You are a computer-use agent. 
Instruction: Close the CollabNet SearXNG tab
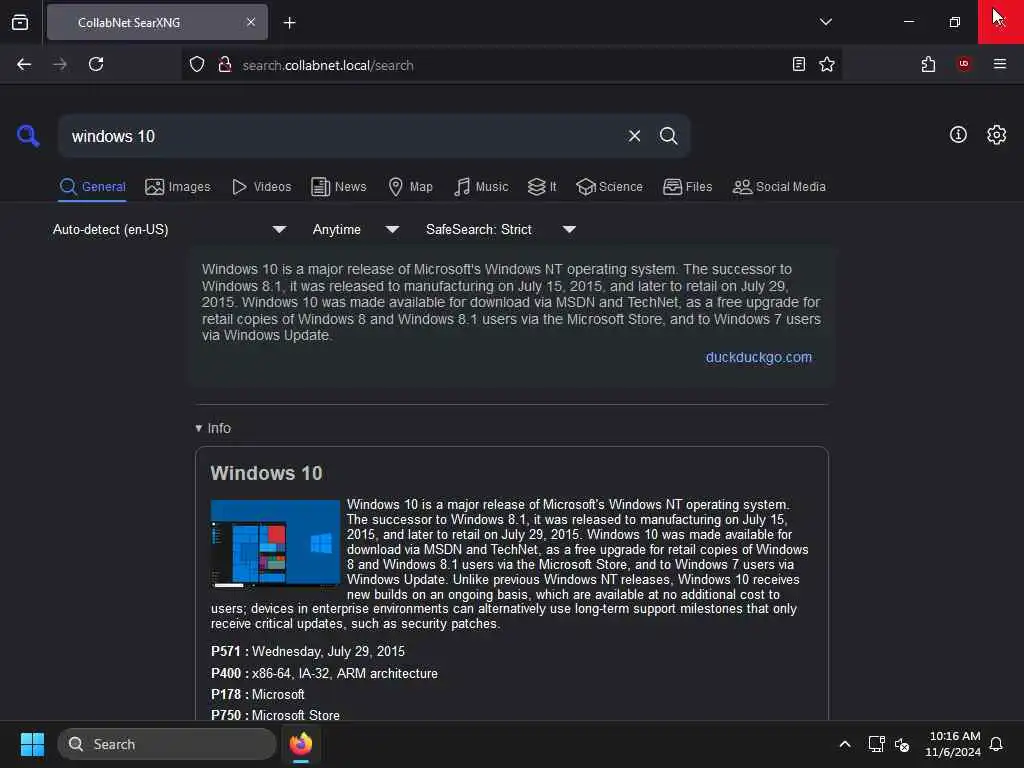pyautogui.click(x=251, y=22)
